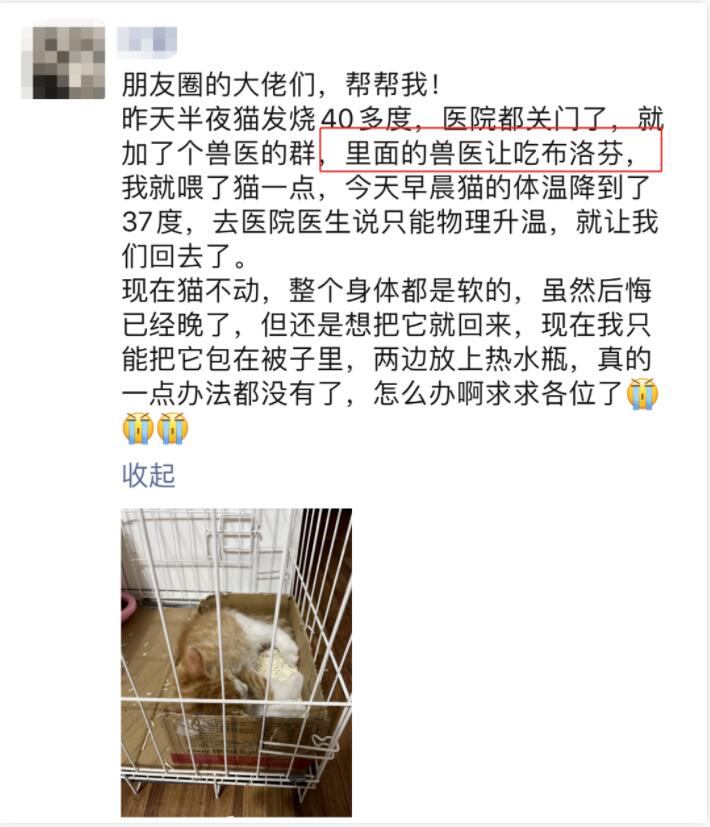Click the second crying emoji on the emoji-only row
The height and width of the screenshot is (827, 710).
172,428
